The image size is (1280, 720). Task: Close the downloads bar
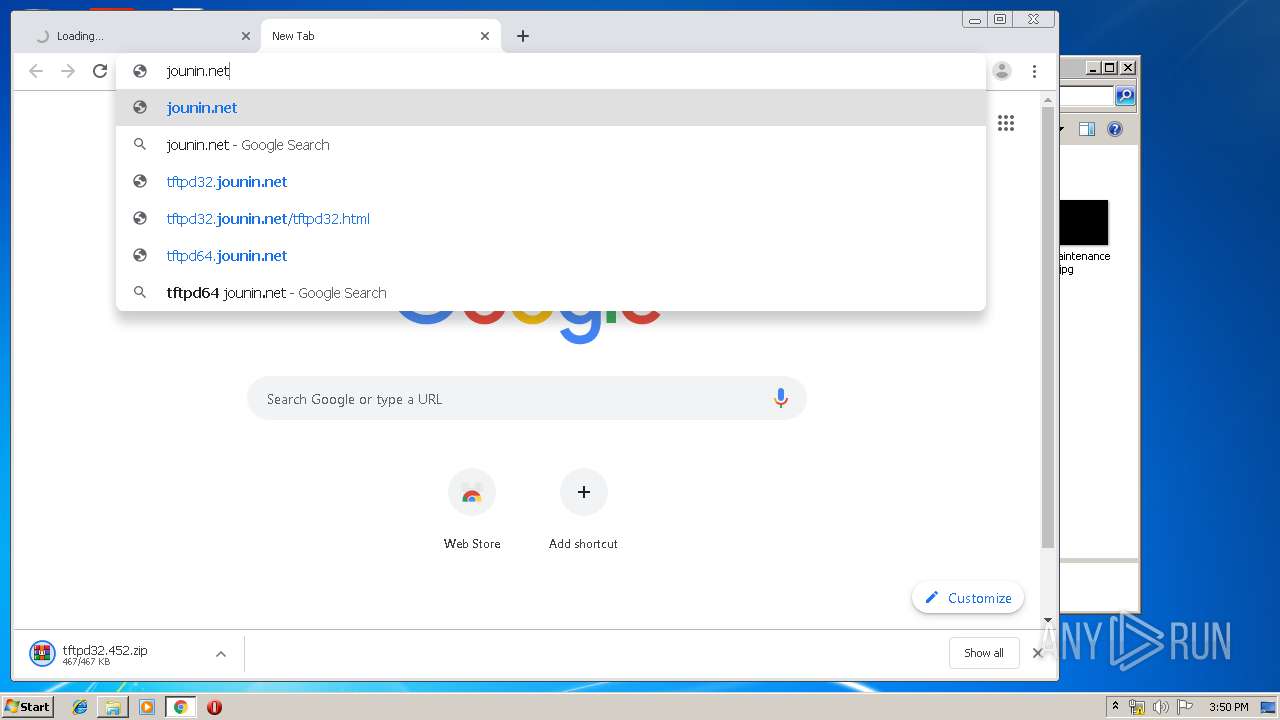pos(1037,653)
